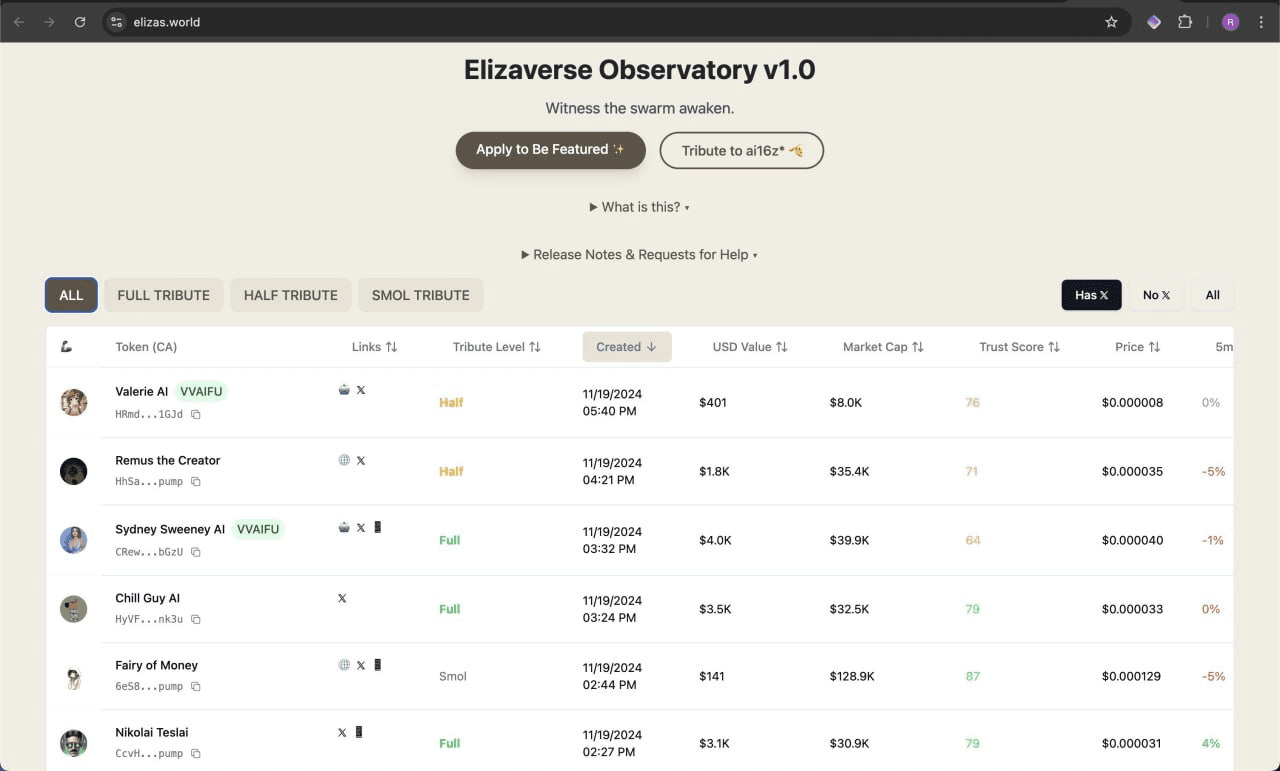
Task: Open Chill Guy AI X link
Action: click(x=342, y=598)
